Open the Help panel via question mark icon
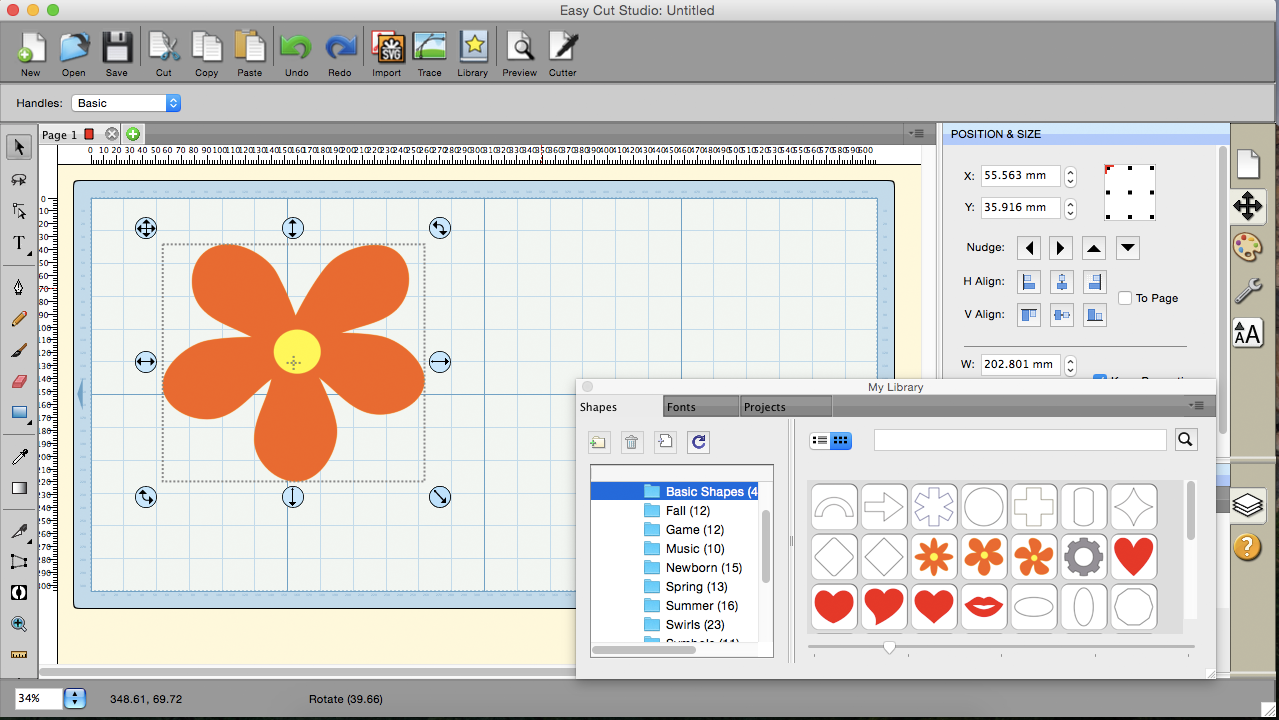Image resolution: width=1279 pixels, height=720 pixels. pos(1247,546)
